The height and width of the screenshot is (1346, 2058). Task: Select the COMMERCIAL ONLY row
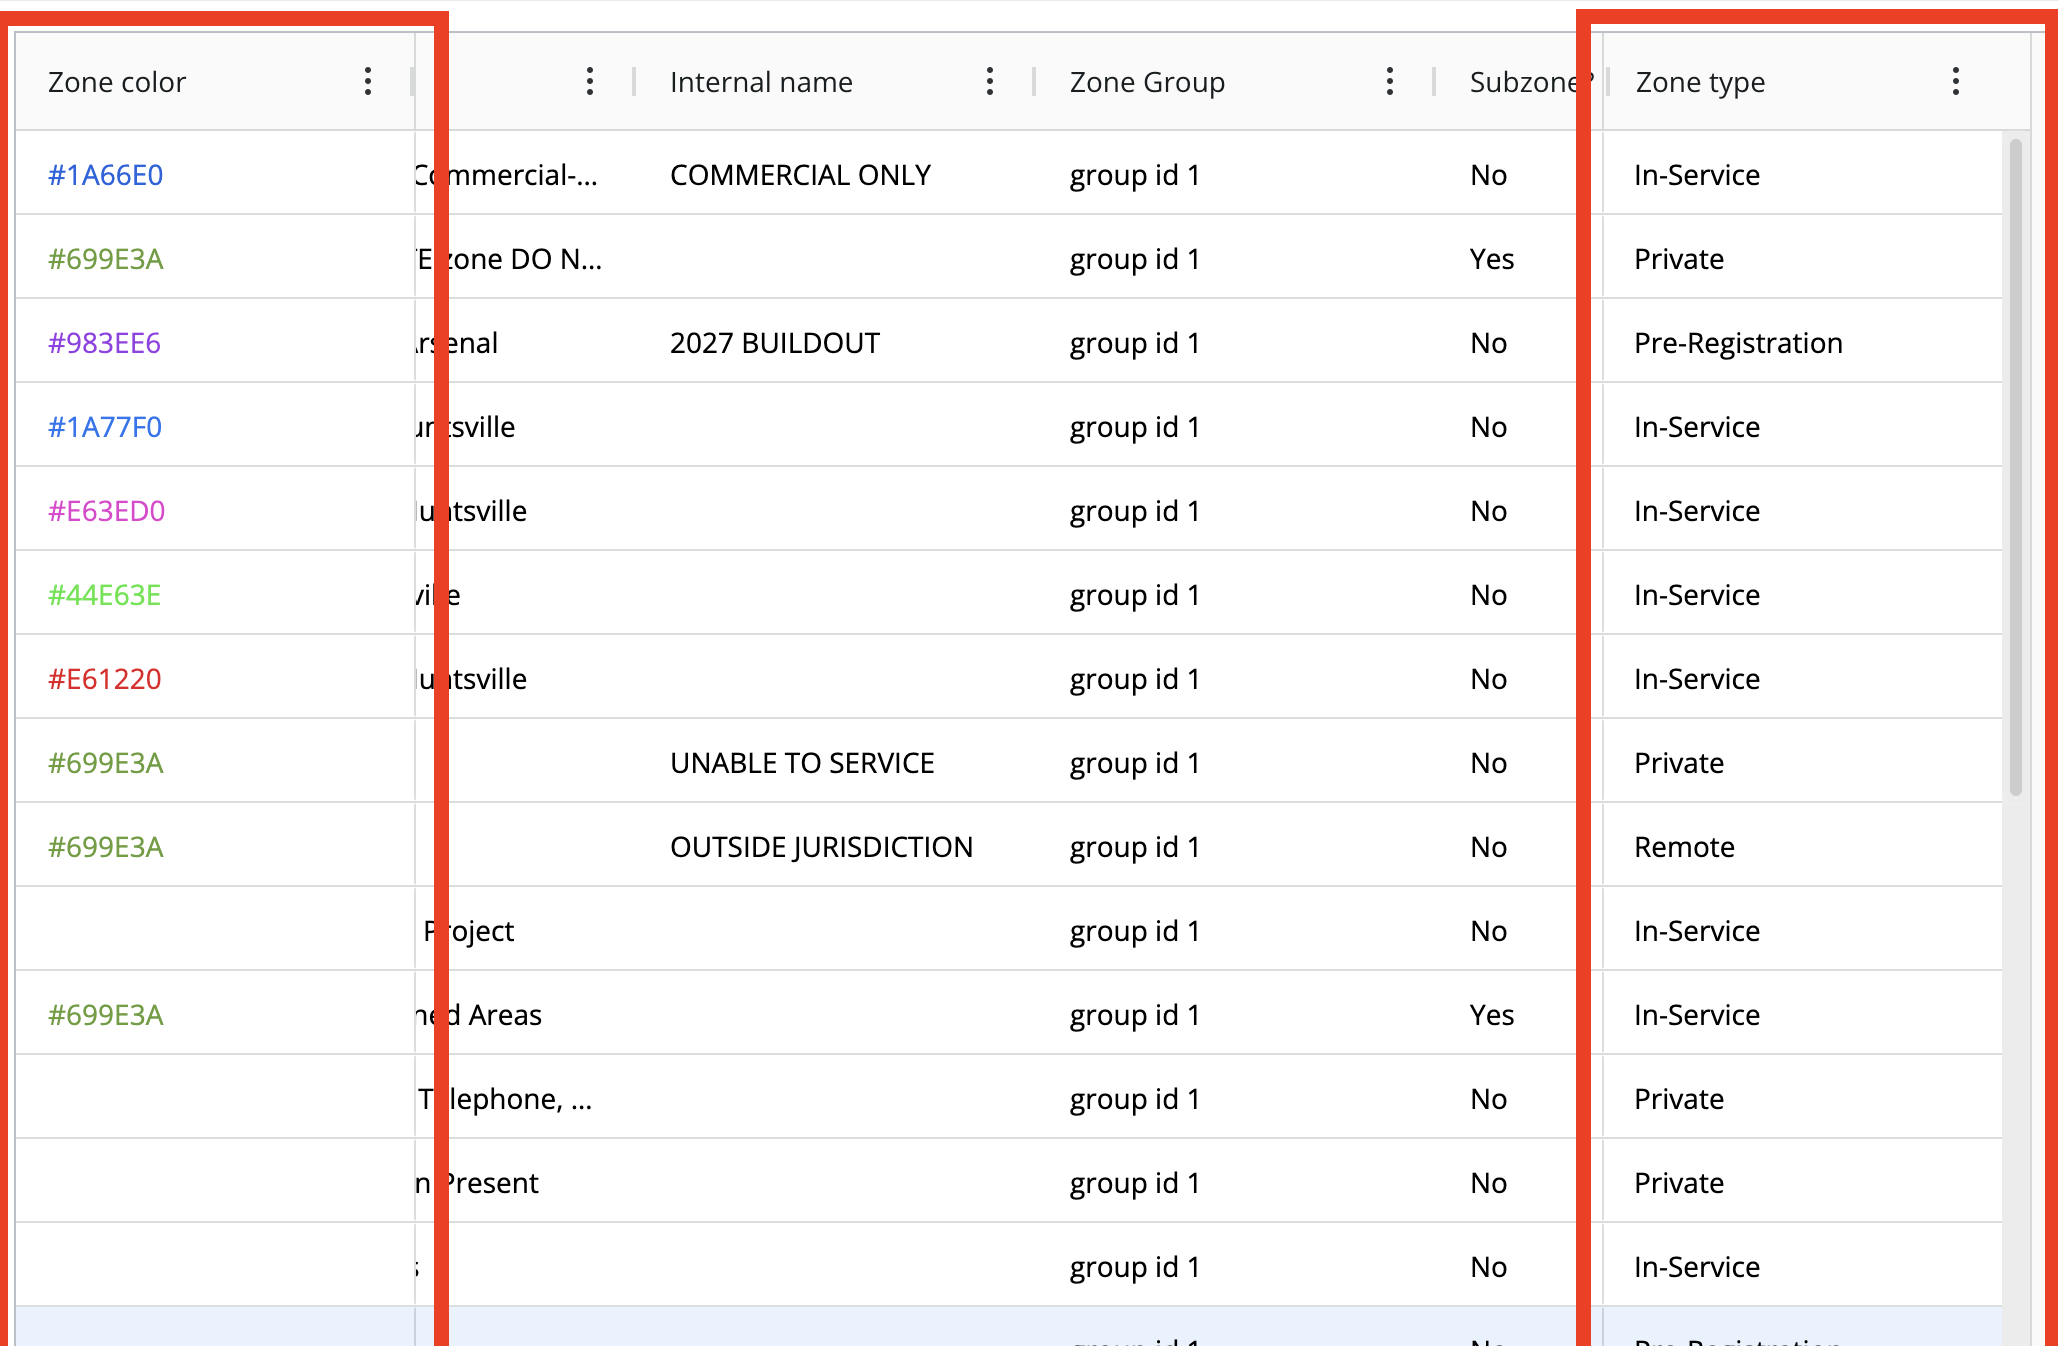800,174
